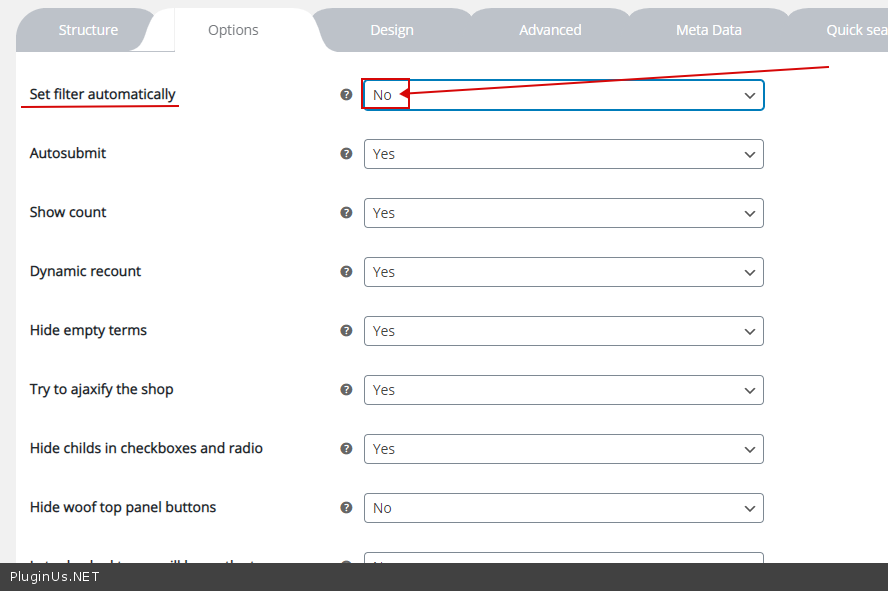Click help icon next to Show count
This screenshot has width=888, height=591.
346,213
